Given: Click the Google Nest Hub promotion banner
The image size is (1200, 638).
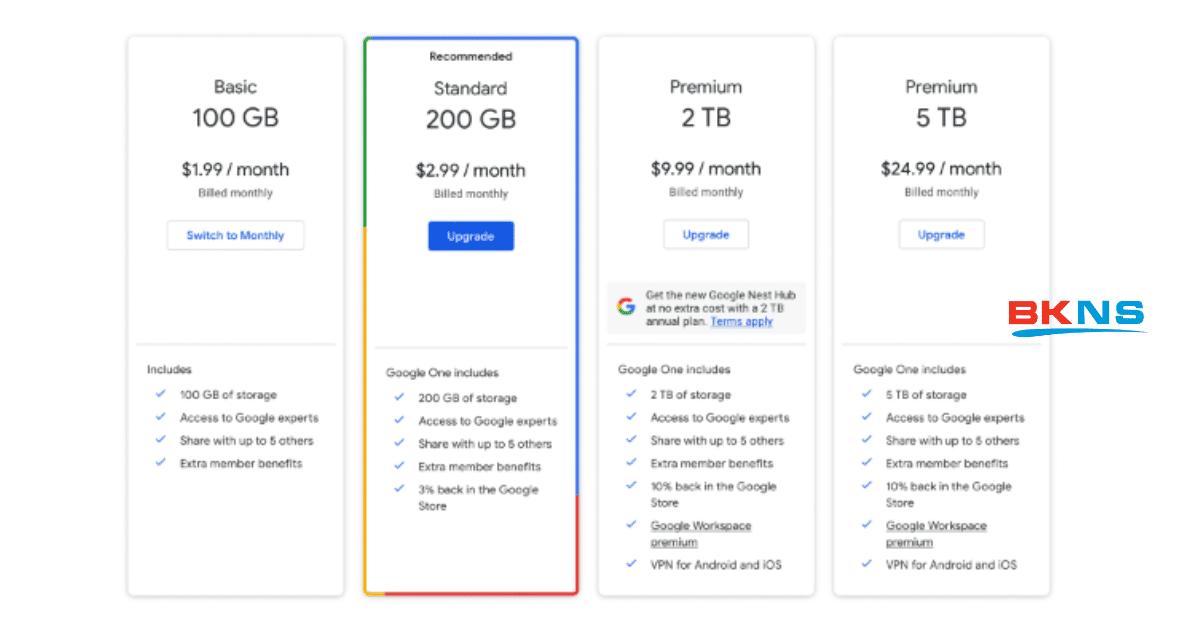Looking at the screenshot, I should (x=706, y=308).
